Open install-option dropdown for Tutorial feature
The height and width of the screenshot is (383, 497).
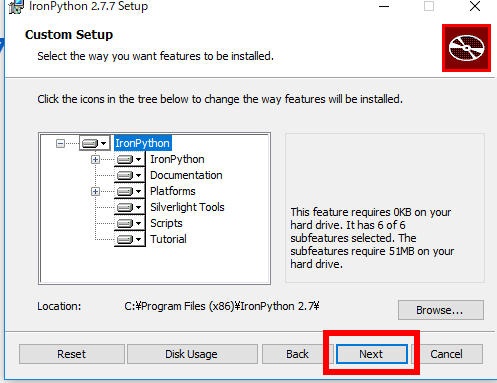(x=130, y=239)
